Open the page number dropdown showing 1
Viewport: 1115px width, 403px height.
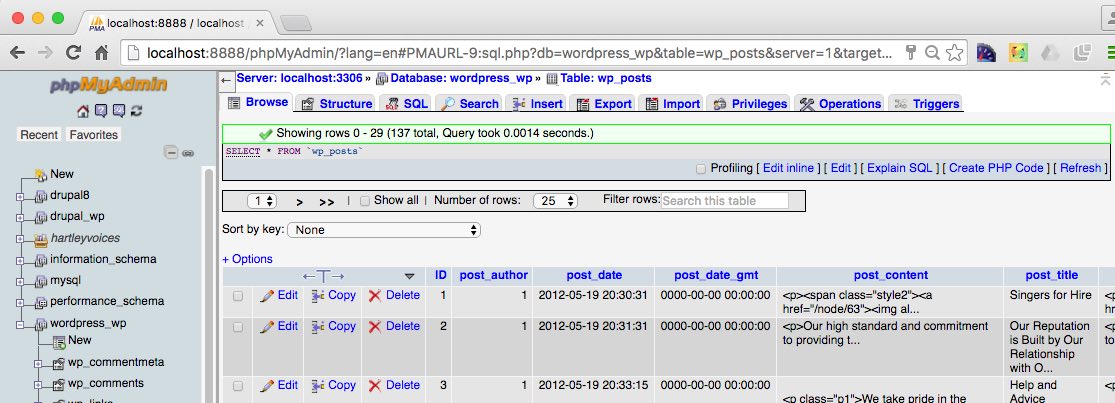pos(262,201)
